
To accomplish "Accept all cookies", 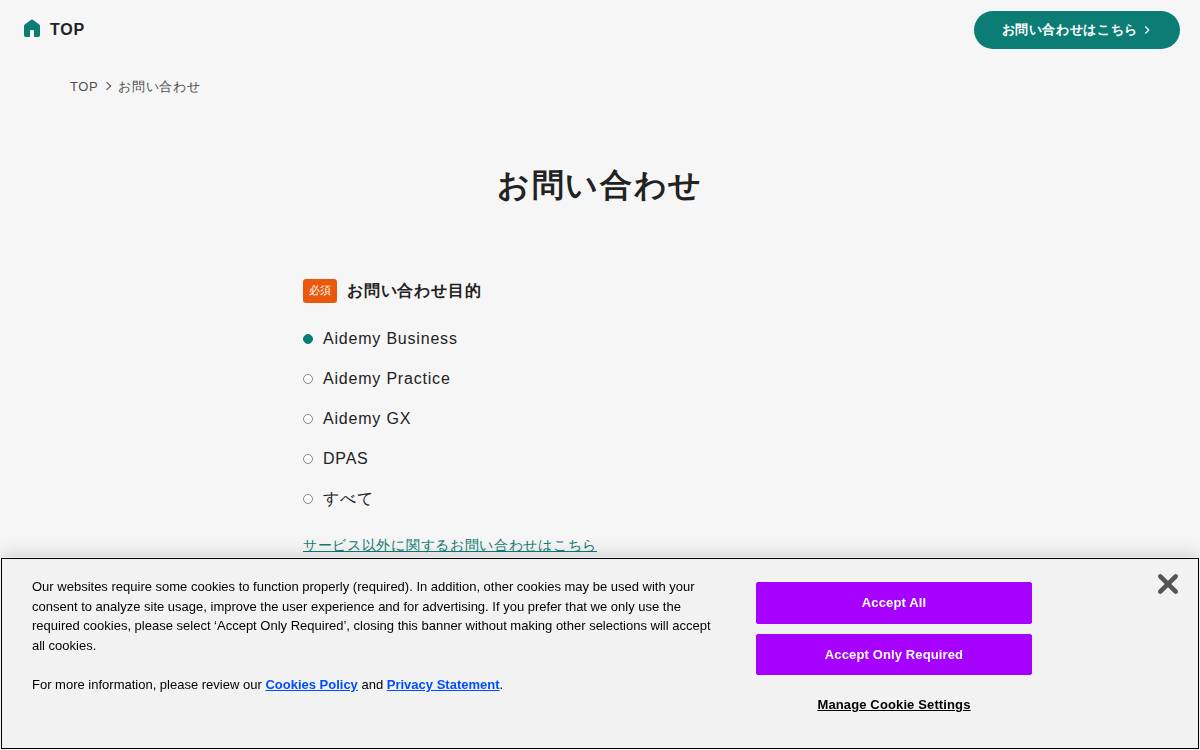I will (894, 603).
